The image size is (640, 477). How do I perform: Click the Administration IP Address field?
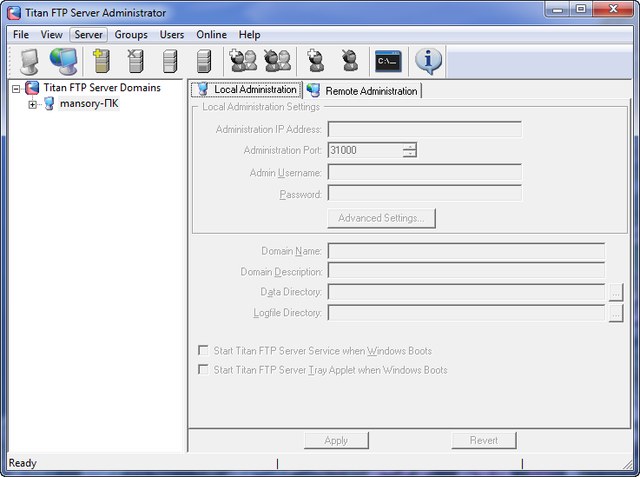[x=424, y=129]
